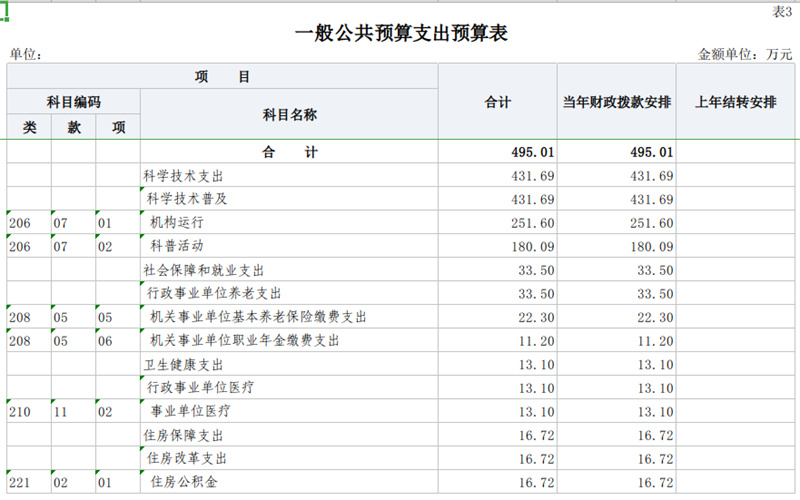Click the 单位: label
This screenshot has width=800, height=500.
pos(26,54)
